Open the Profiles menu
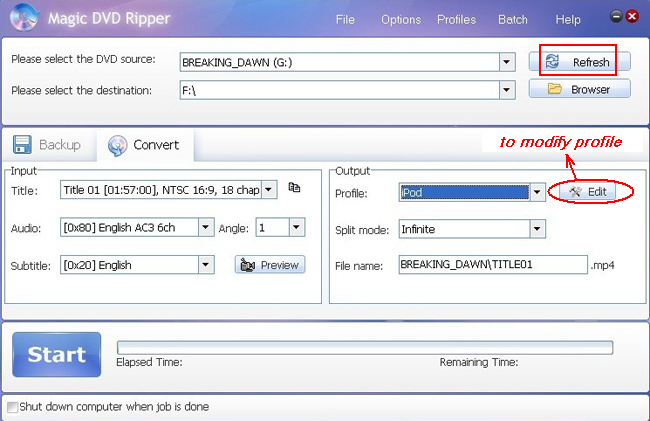This screenshot has height=421, width=650. click(456, 19)
